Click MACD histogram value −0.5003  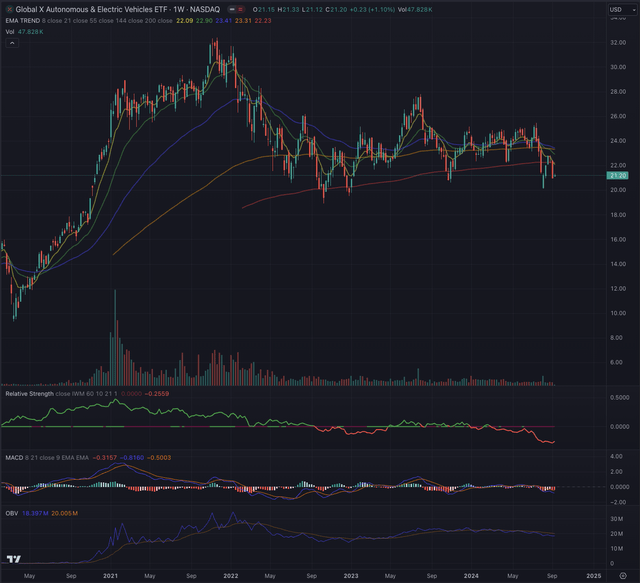click(x=159, y=458)
